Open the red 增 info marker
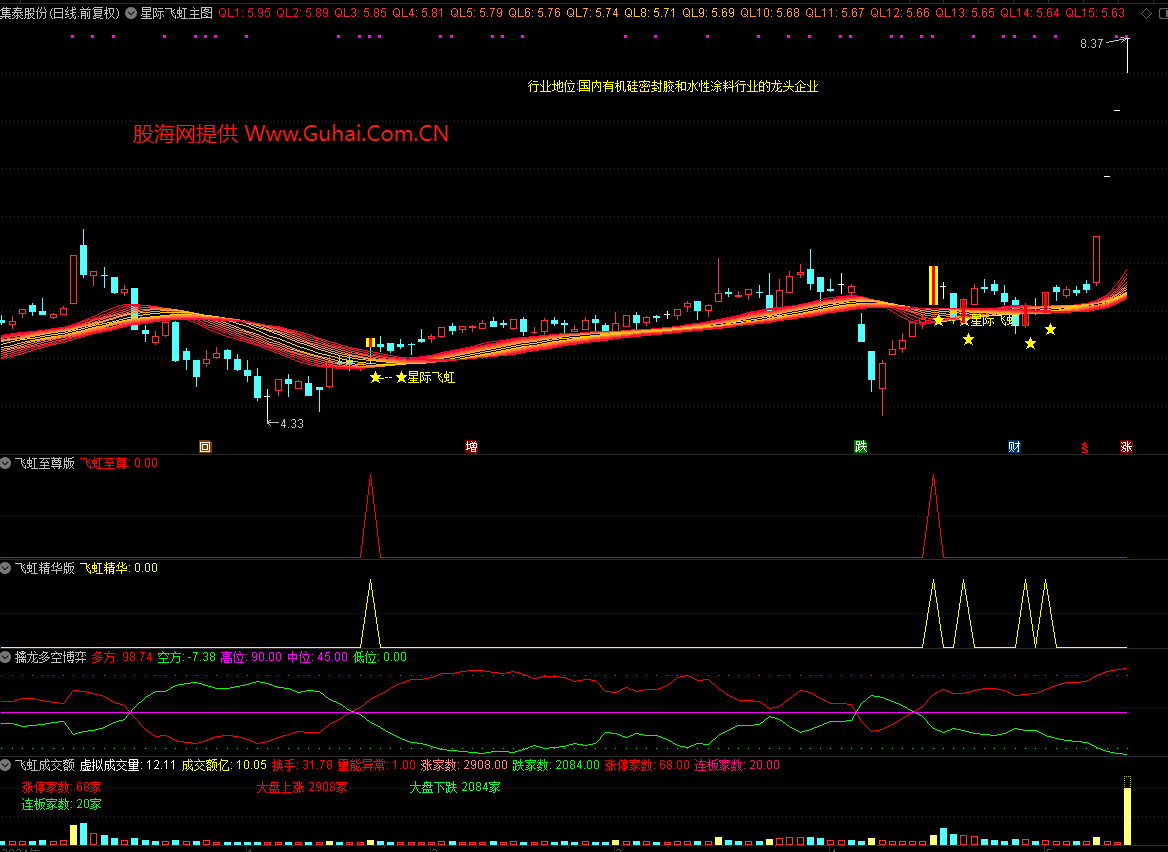1168x852 pixels. tap(471, 447)
